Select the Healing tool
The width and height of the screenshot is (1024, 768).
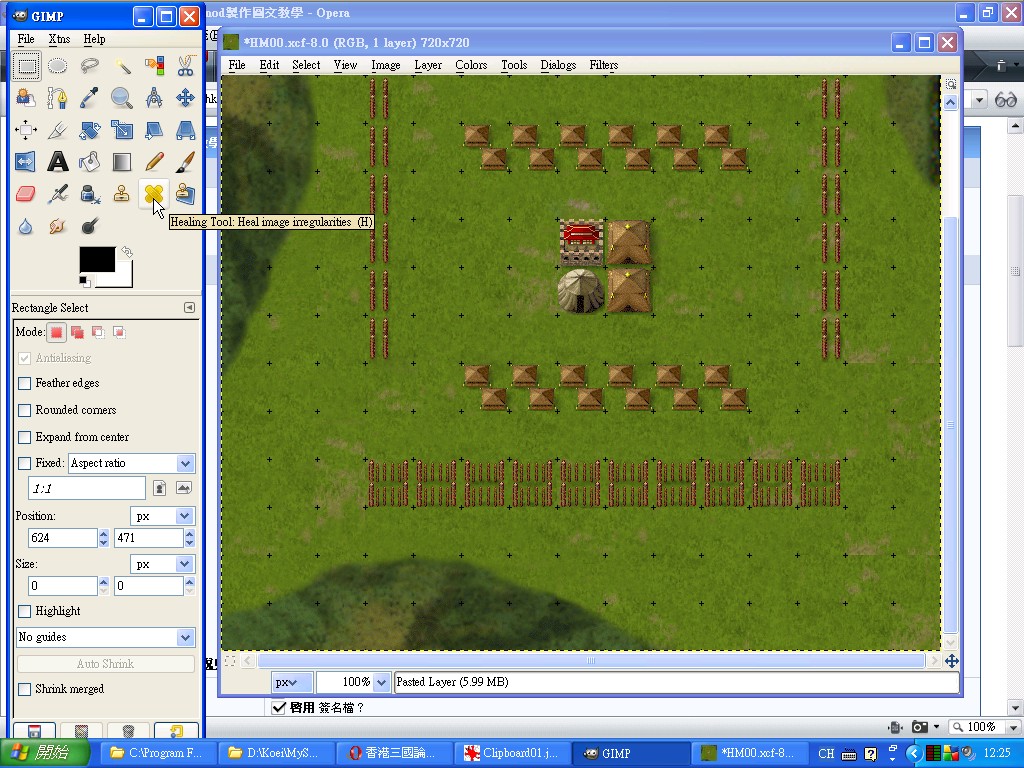coord(153,194)
